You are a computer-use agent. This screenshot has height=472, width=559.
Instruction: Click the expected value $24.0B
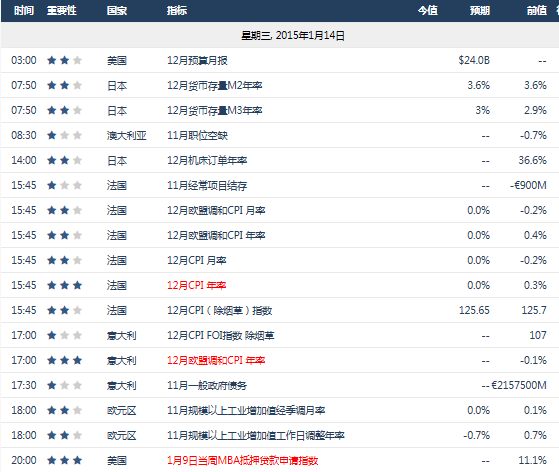click(x=474, y=60)
